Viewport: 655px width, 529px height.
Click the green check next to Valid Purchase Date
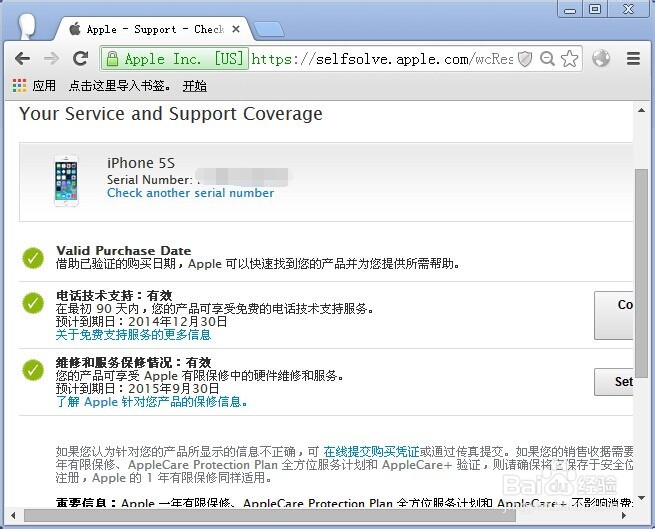coord(33,258)
